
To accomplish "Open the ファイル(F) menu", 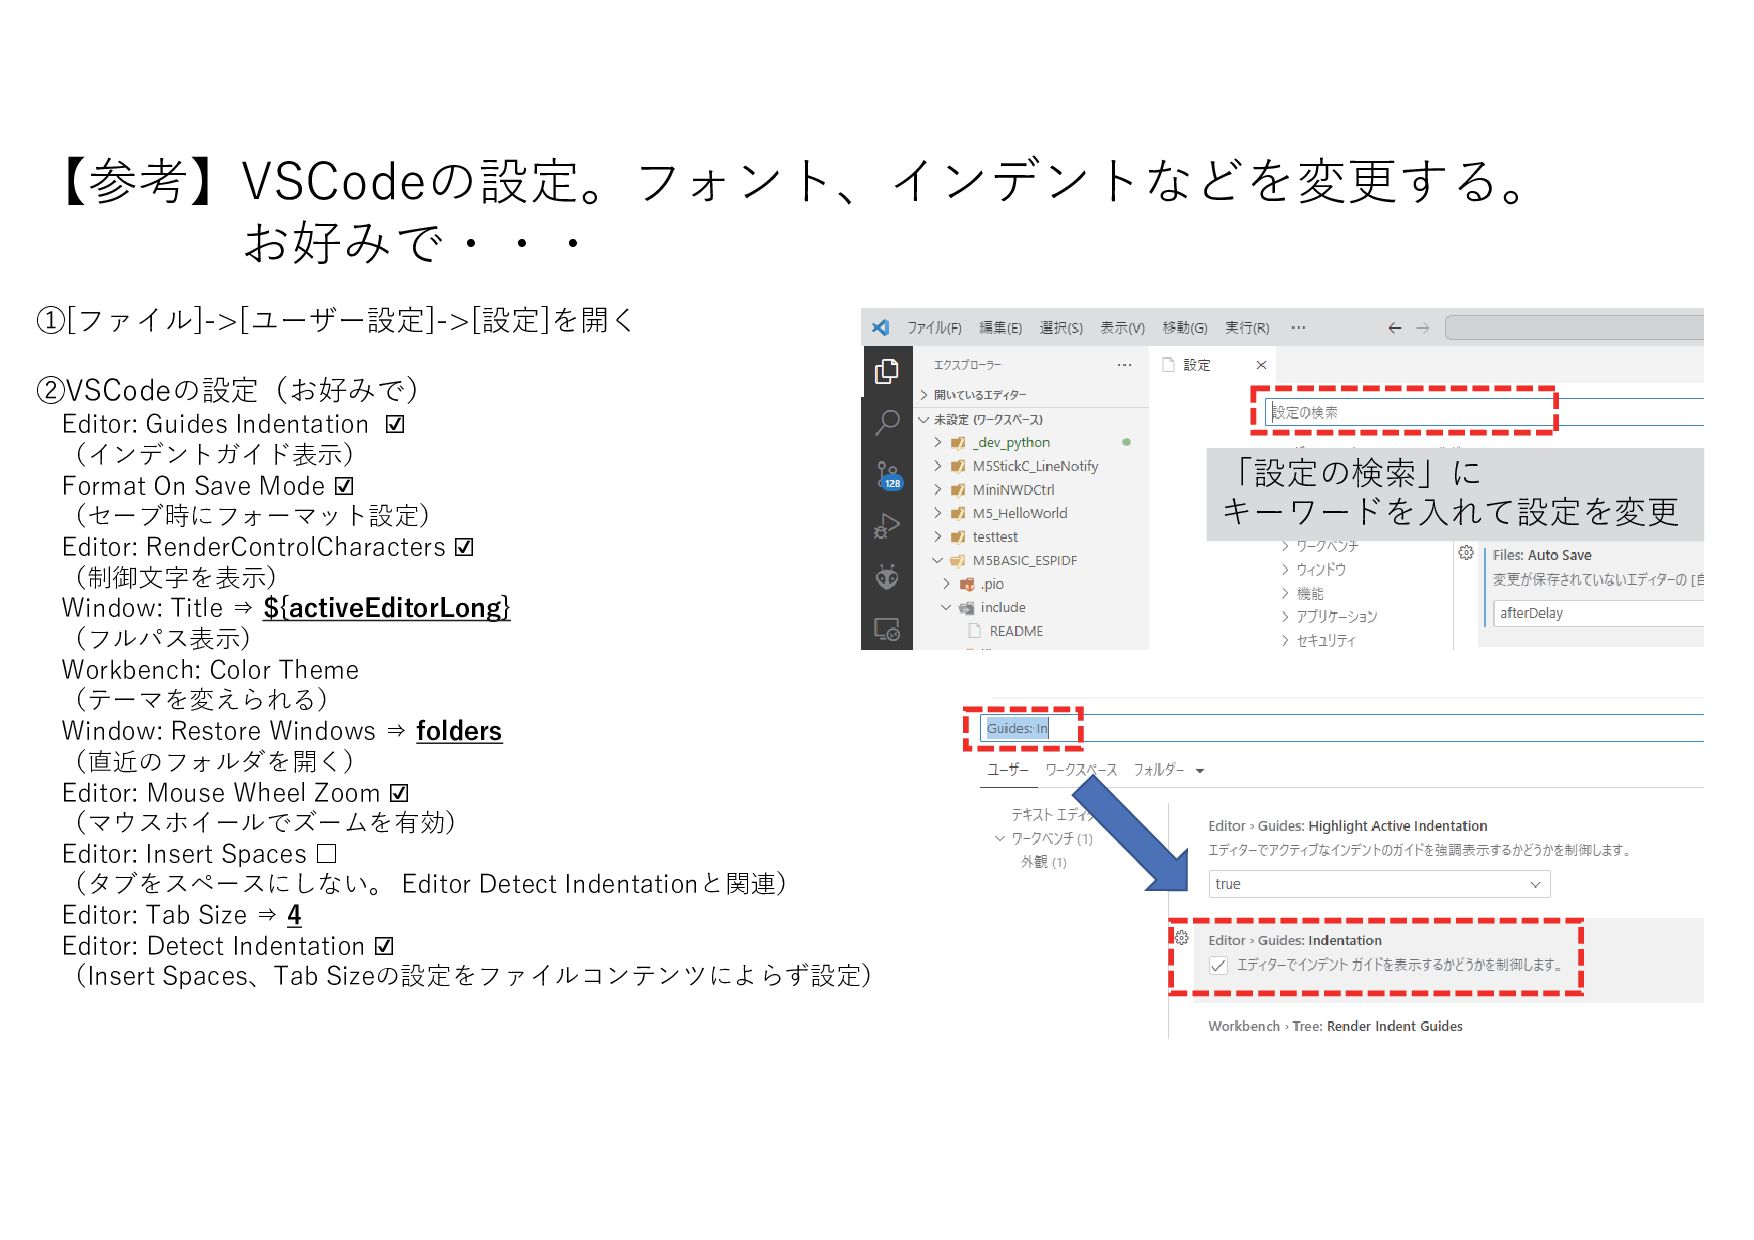I will (x=934, y=328).
